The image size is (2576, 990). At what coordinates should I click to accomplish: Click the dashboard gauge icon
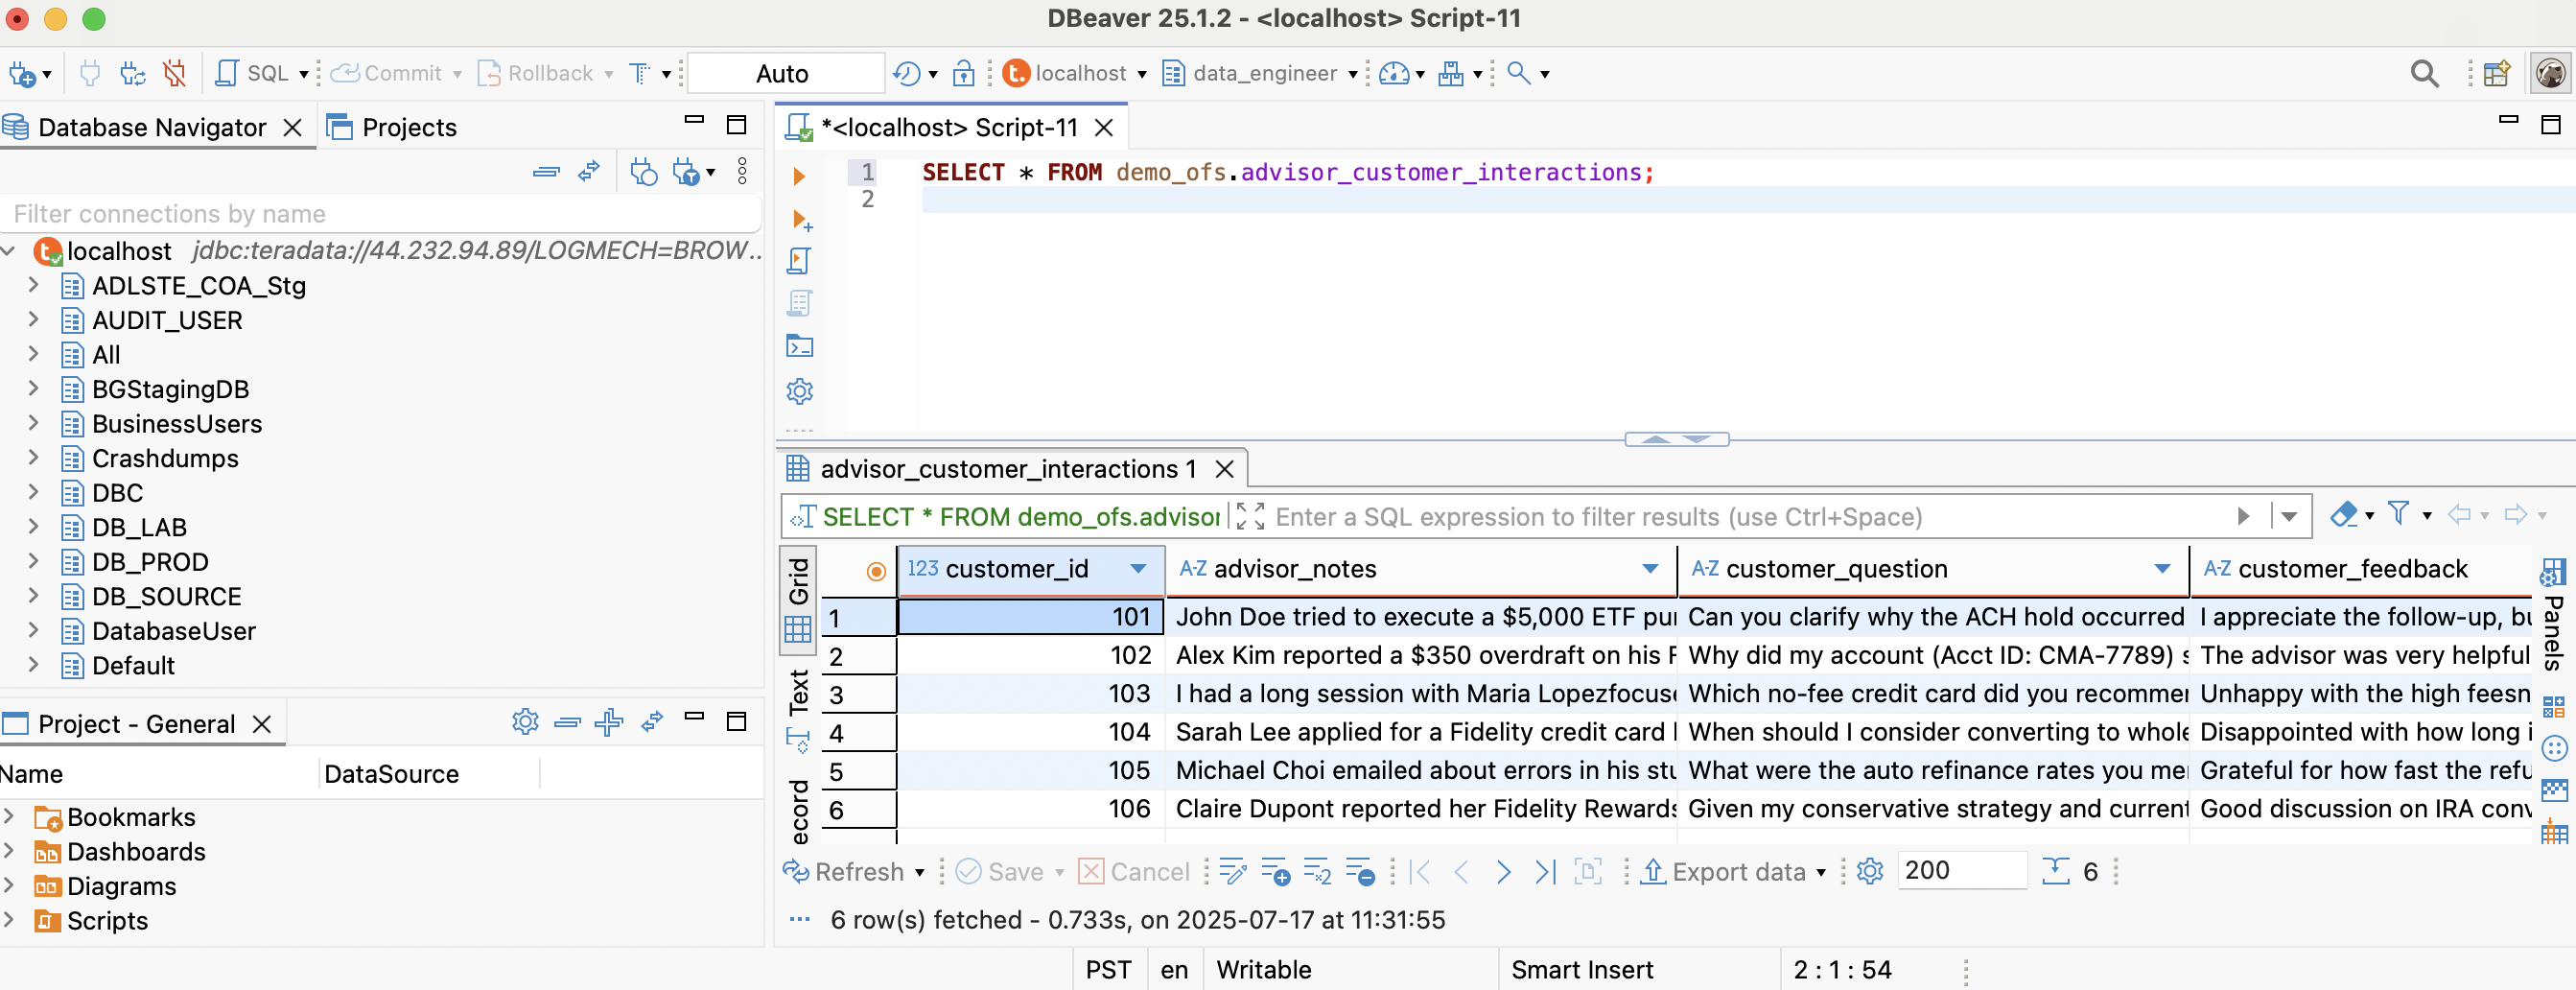[1394, 74]
